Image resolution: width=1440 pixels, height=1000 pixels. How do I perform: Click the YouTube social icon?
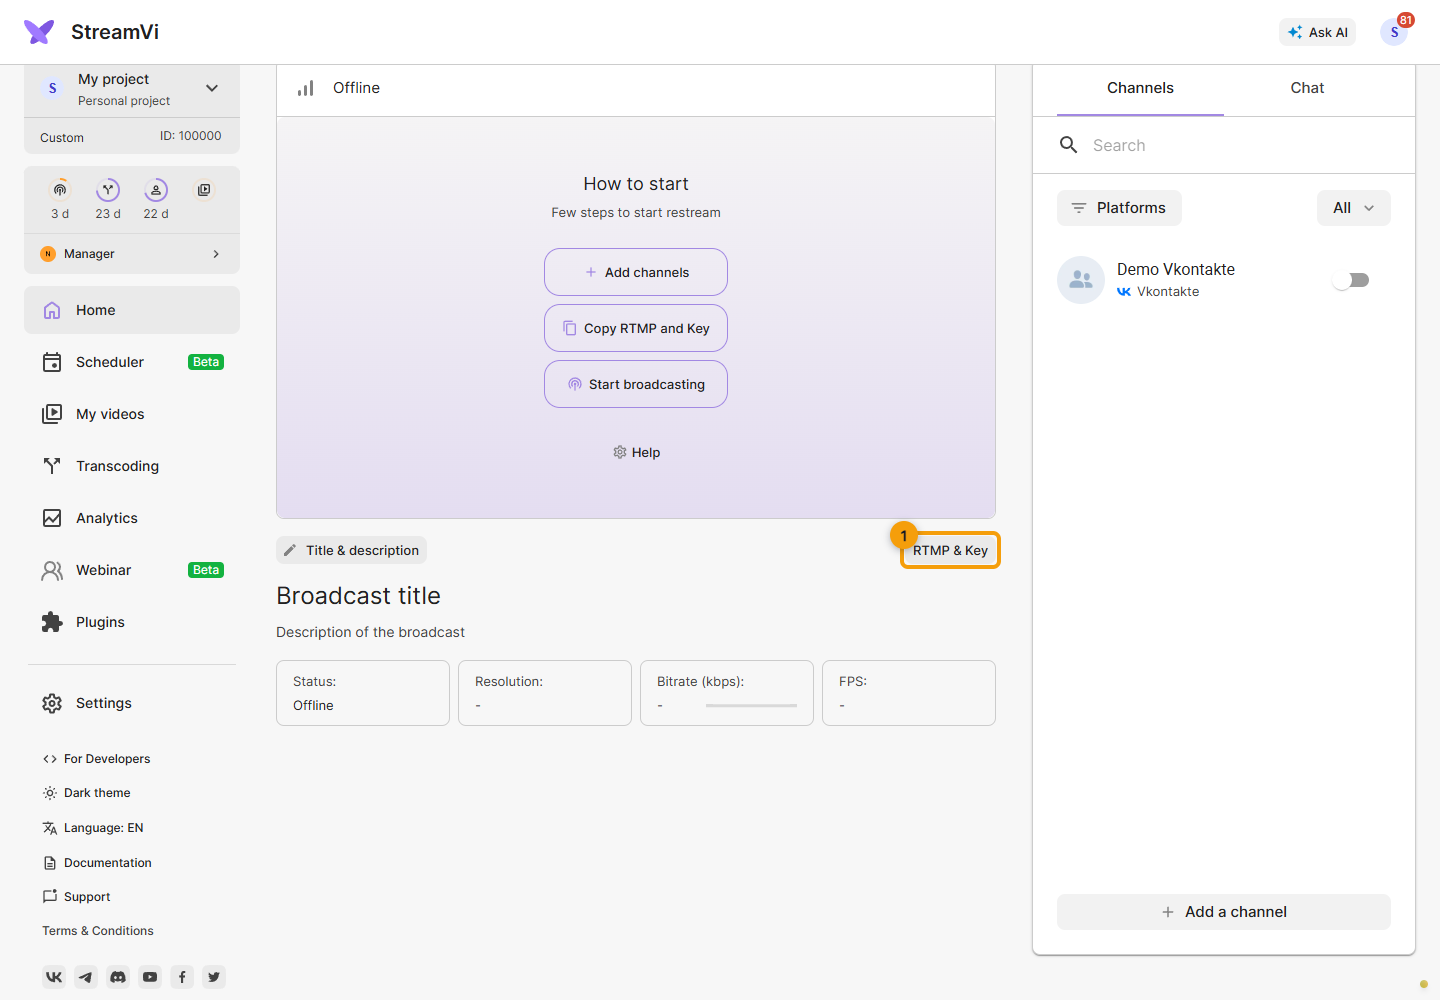150,977
